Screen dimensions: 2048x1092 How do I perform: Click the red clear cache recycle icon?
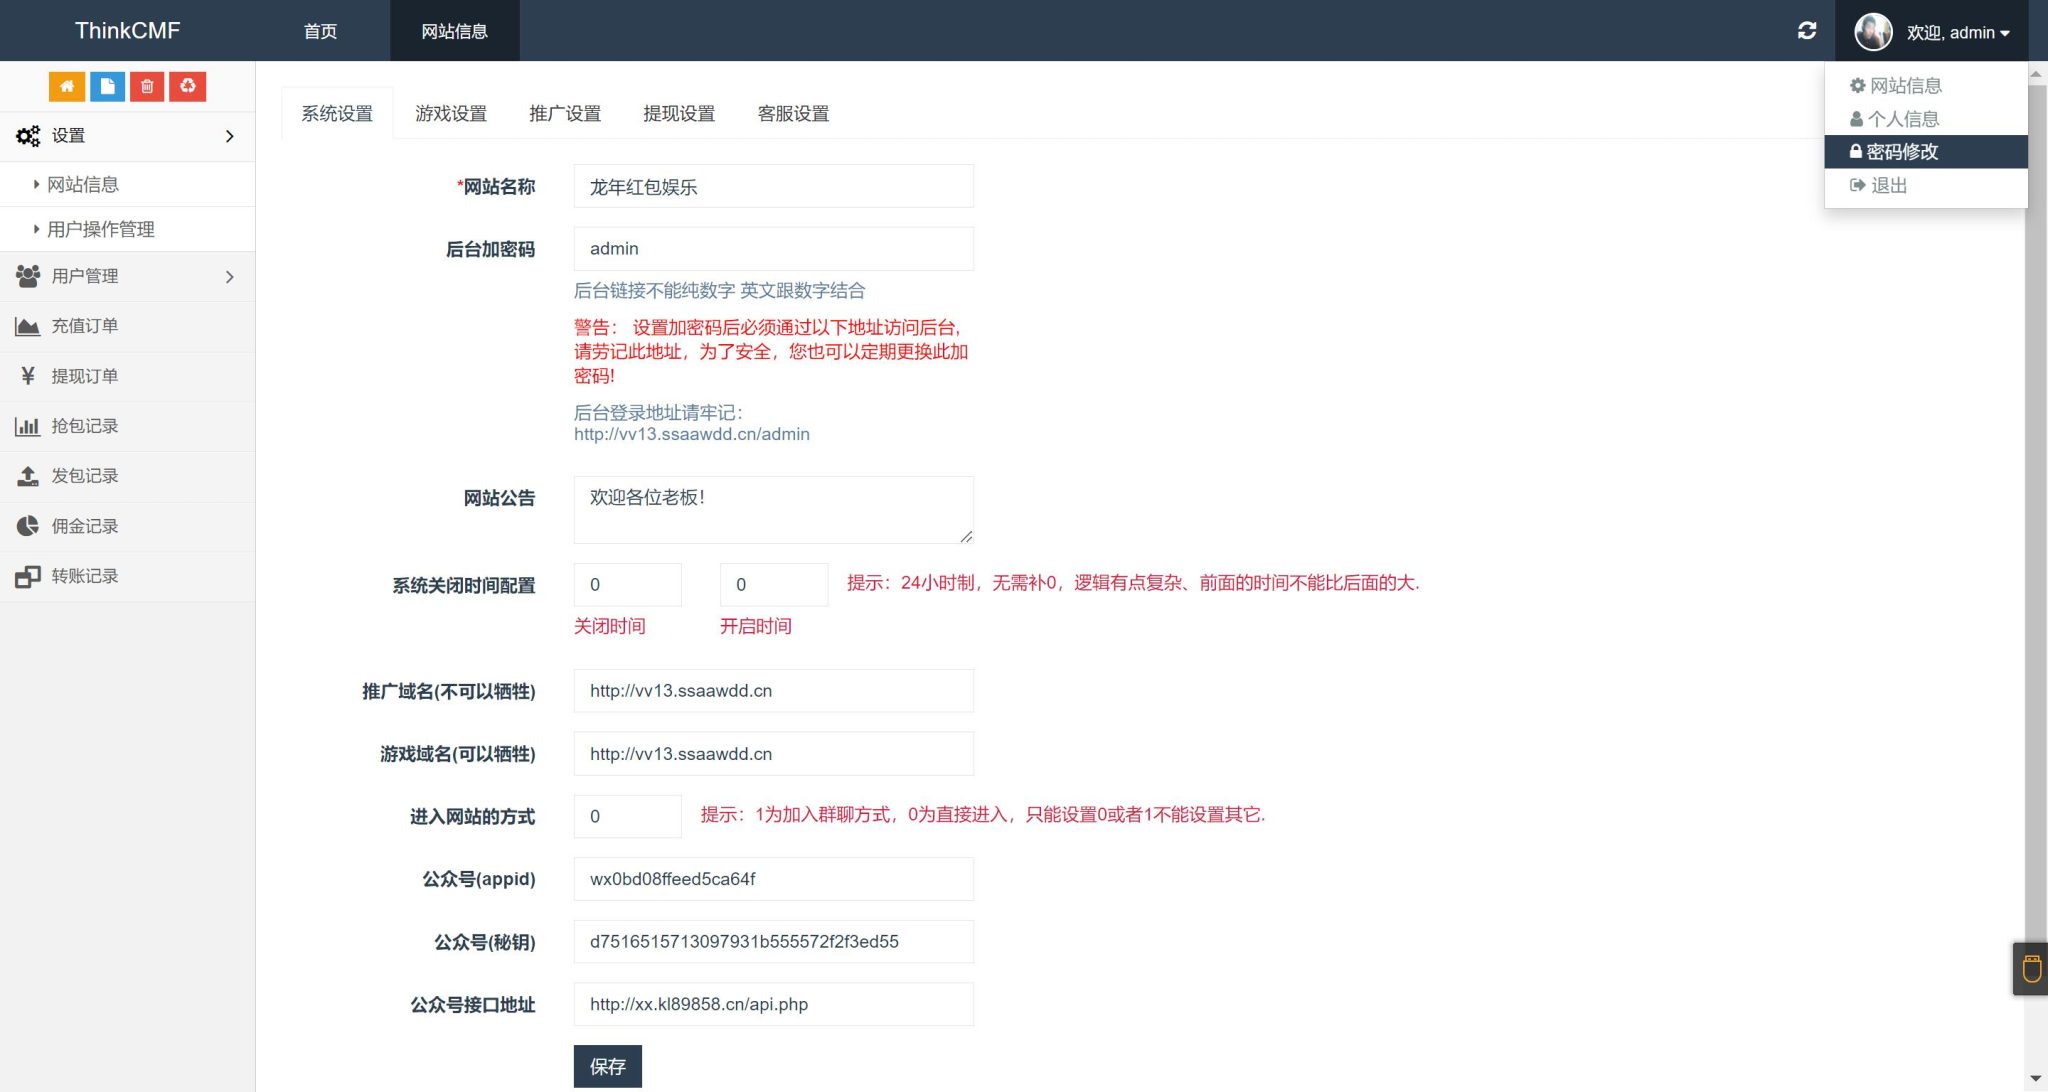188,86
